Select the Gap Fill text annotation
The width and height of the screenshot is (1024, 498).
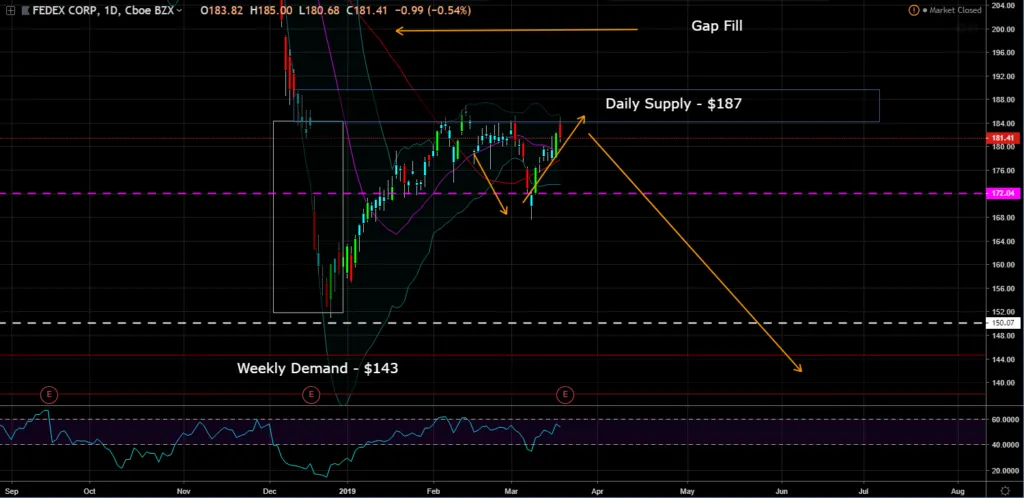pos(716,26)
